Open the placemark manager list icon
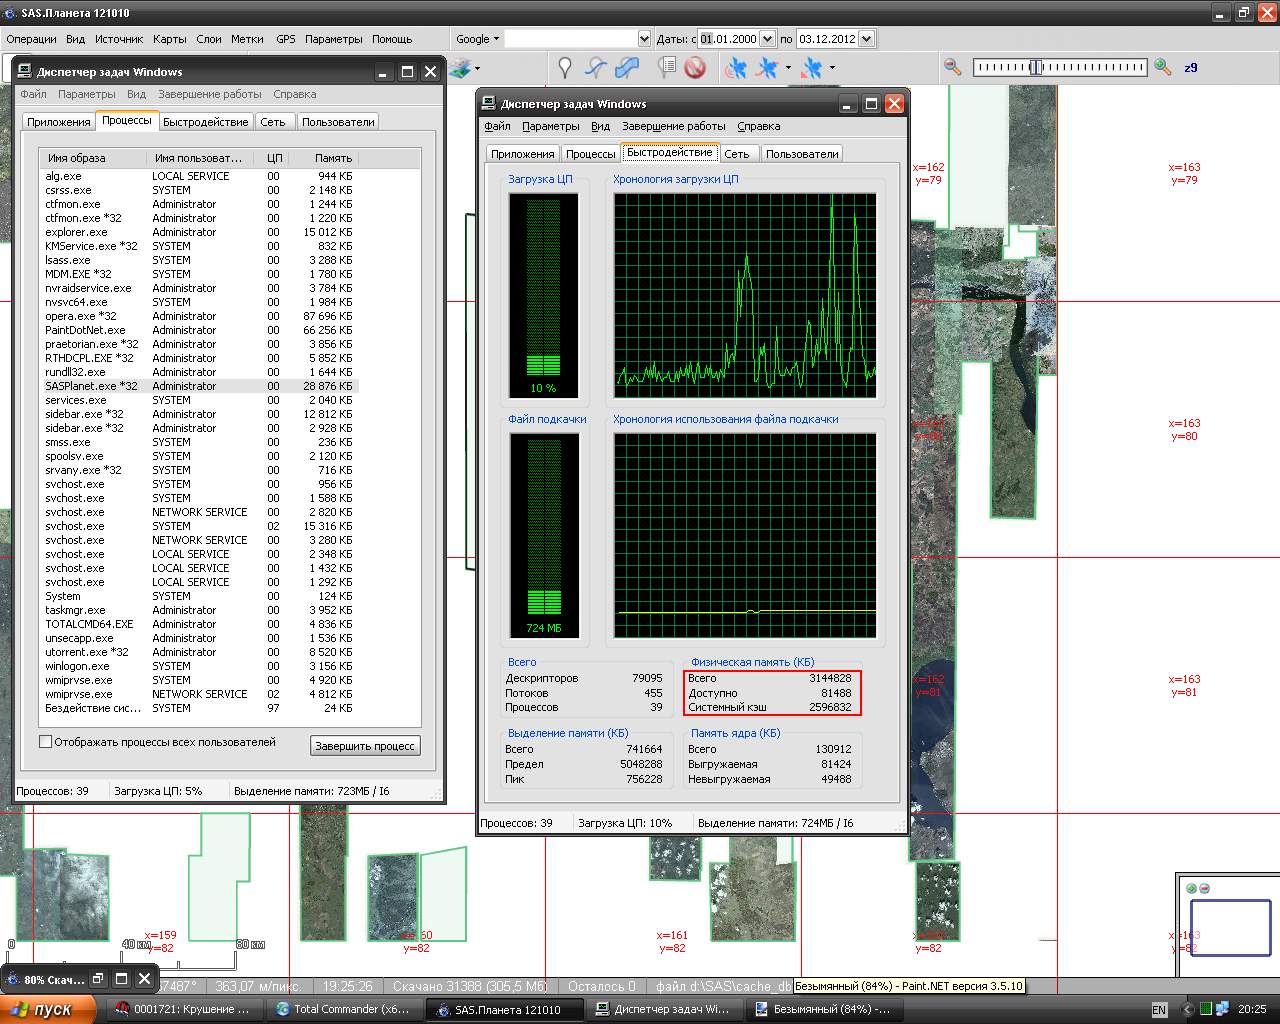1280x1024 pixels. coord(667,68)
